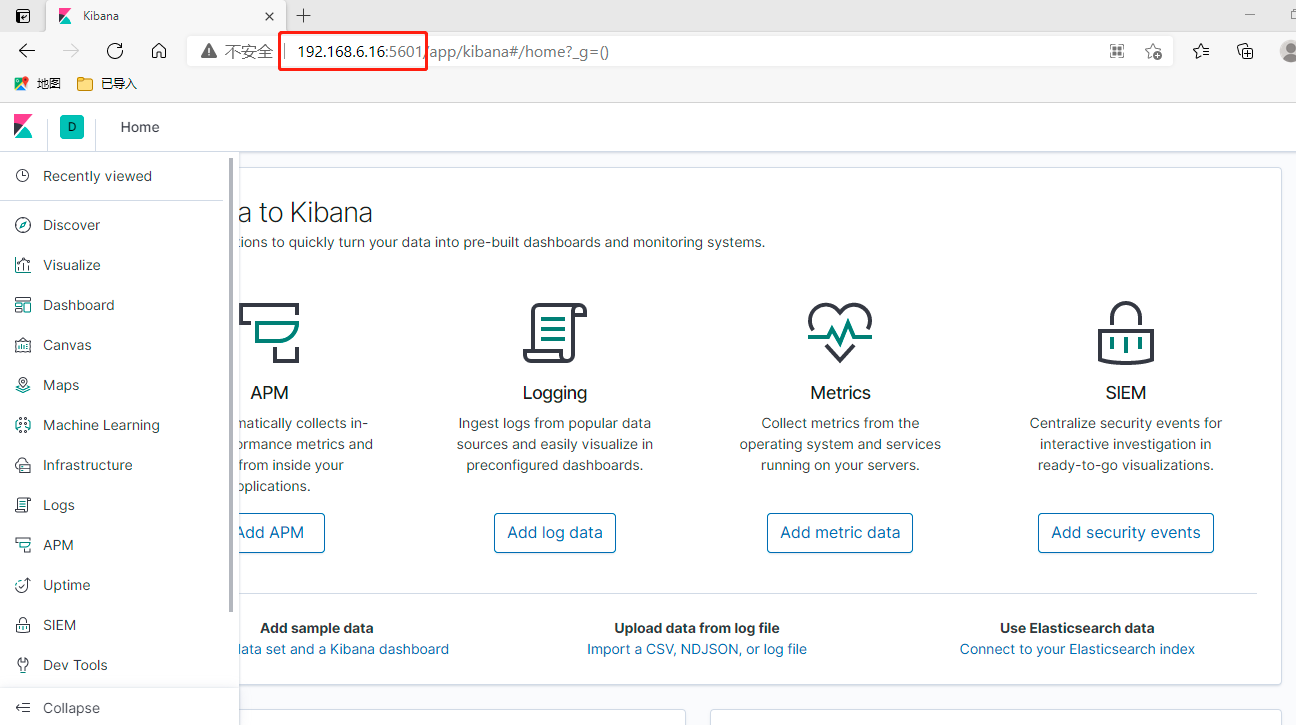1296x725 pixels.
Task: Open the Collections icon in toolbar
Action: (1245, 51)
